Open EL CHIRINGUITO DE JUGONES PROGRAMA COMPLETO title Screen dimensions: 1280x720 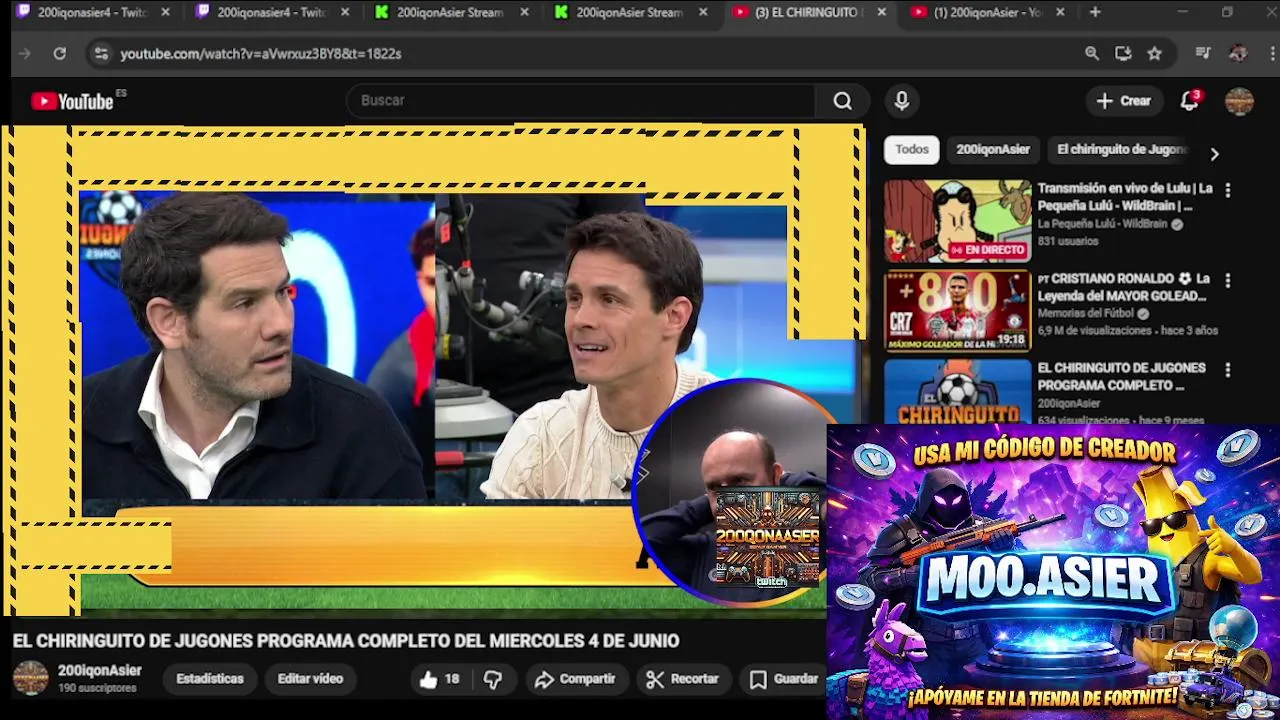click(x=1121, y=377)
